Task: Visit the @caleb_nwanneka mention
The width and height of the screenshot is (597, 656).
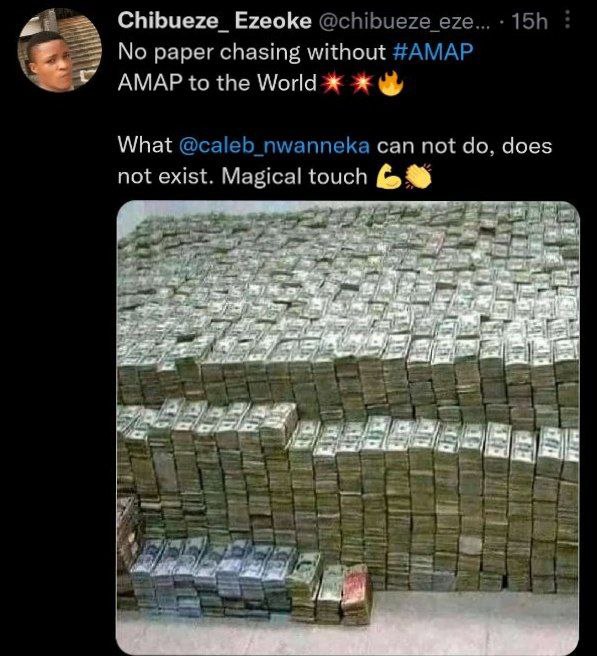Action: point(274,146)
